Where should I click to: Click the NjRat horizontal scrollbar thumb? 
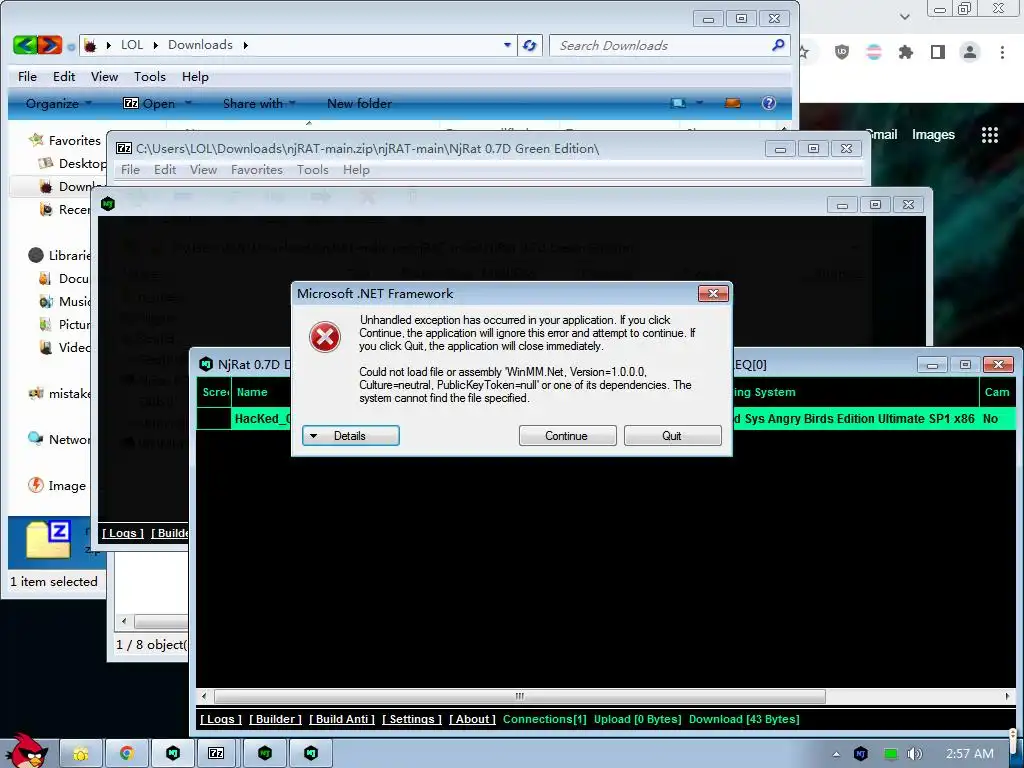[x=520, y=696]
